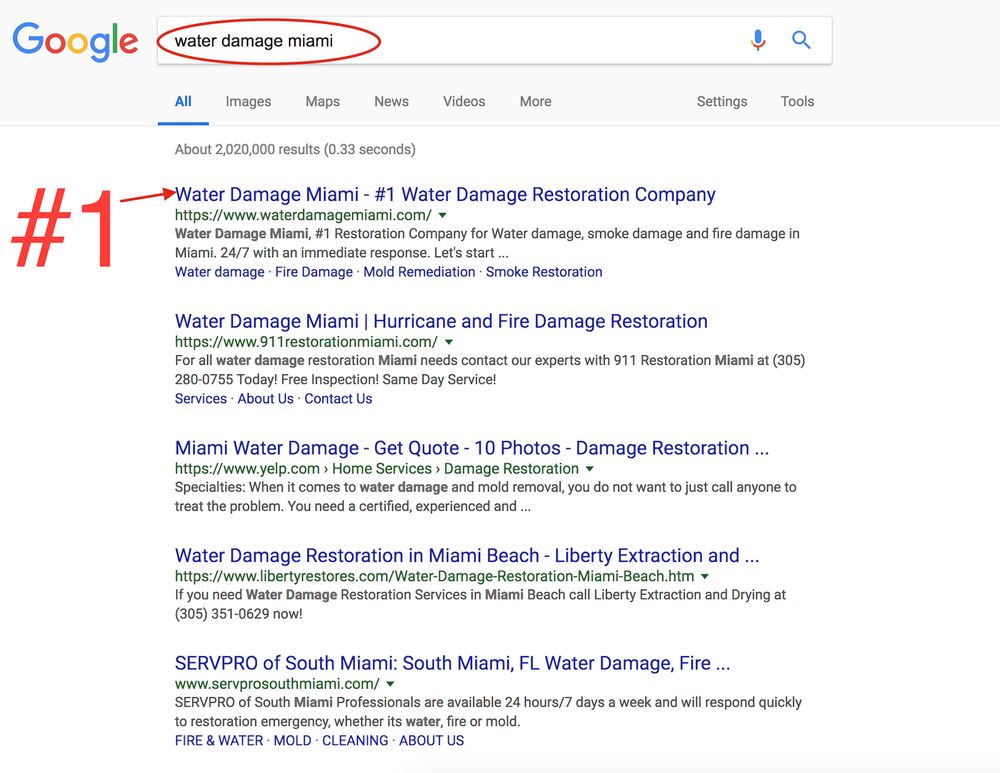Click the https://www.waterdamagemiami.com/ URL text

tap(303, 215)
